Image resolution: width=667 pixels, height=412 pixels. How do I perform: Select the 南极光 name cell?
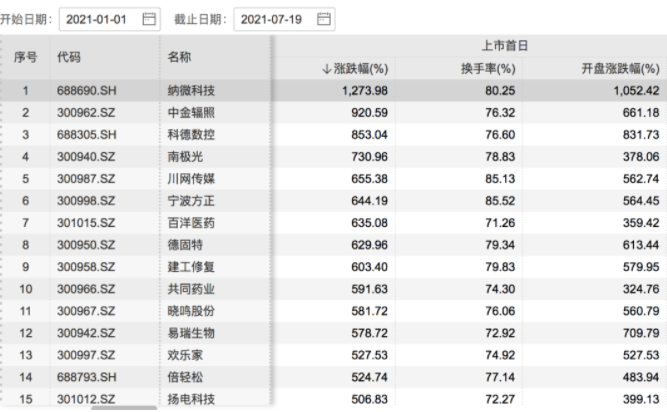[x=185, y=157]
